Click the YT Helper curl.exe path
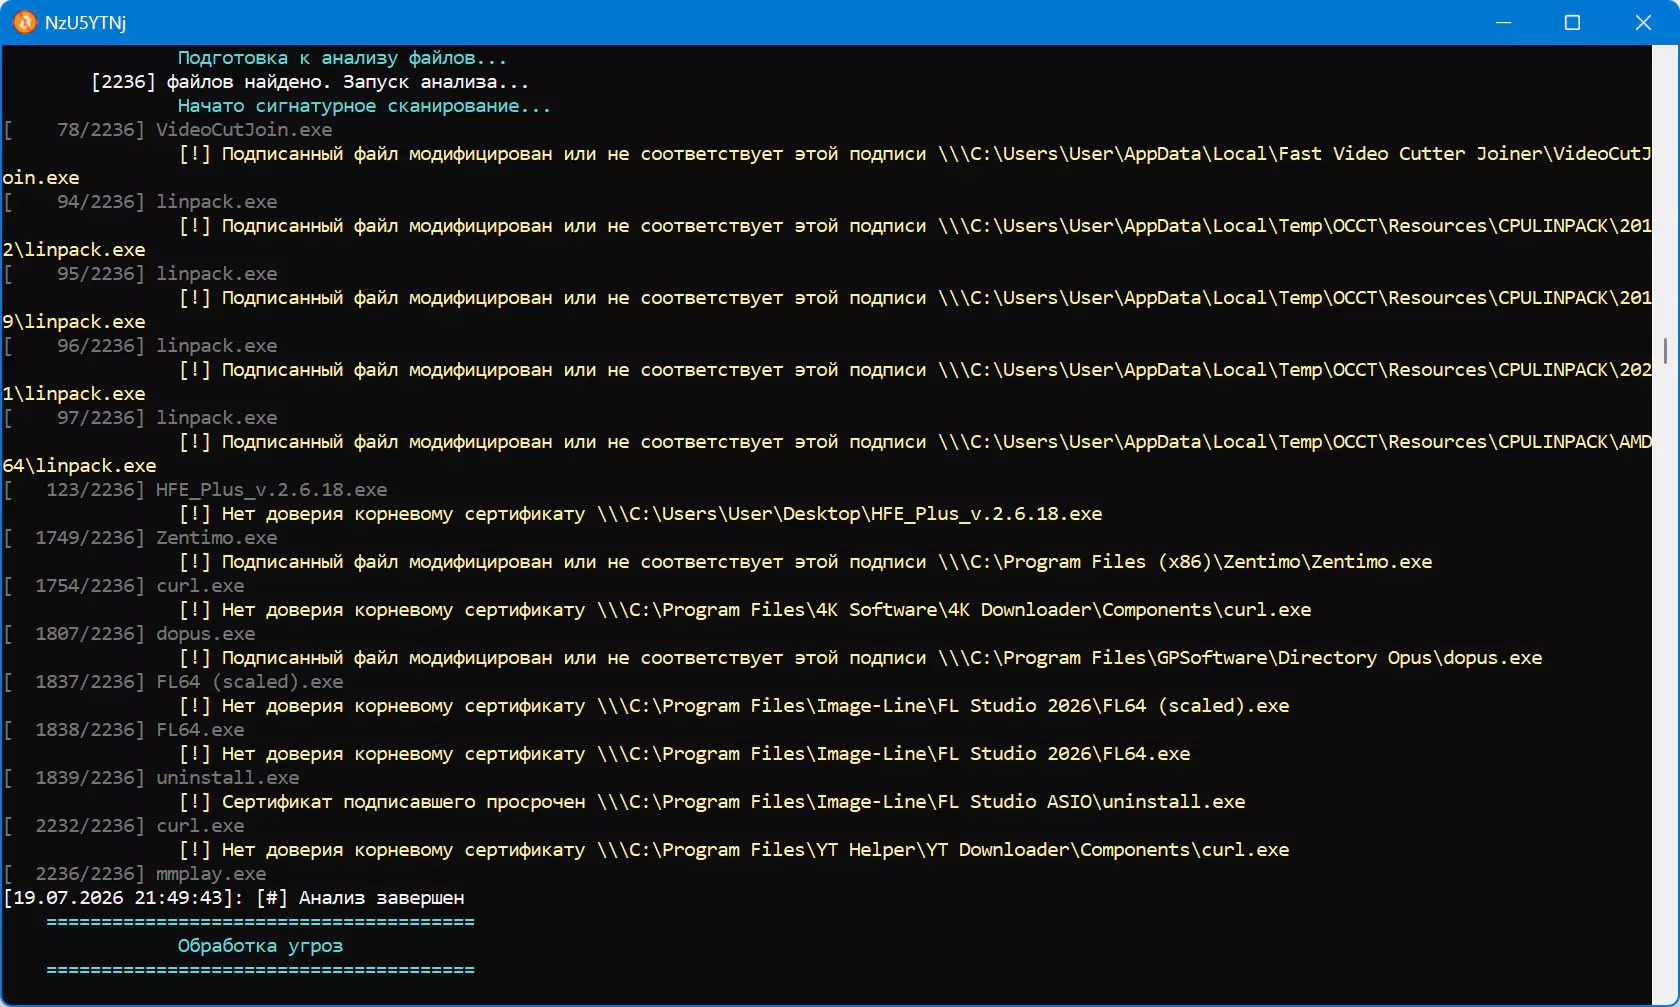1680x1007 pixels. (943, 850)
